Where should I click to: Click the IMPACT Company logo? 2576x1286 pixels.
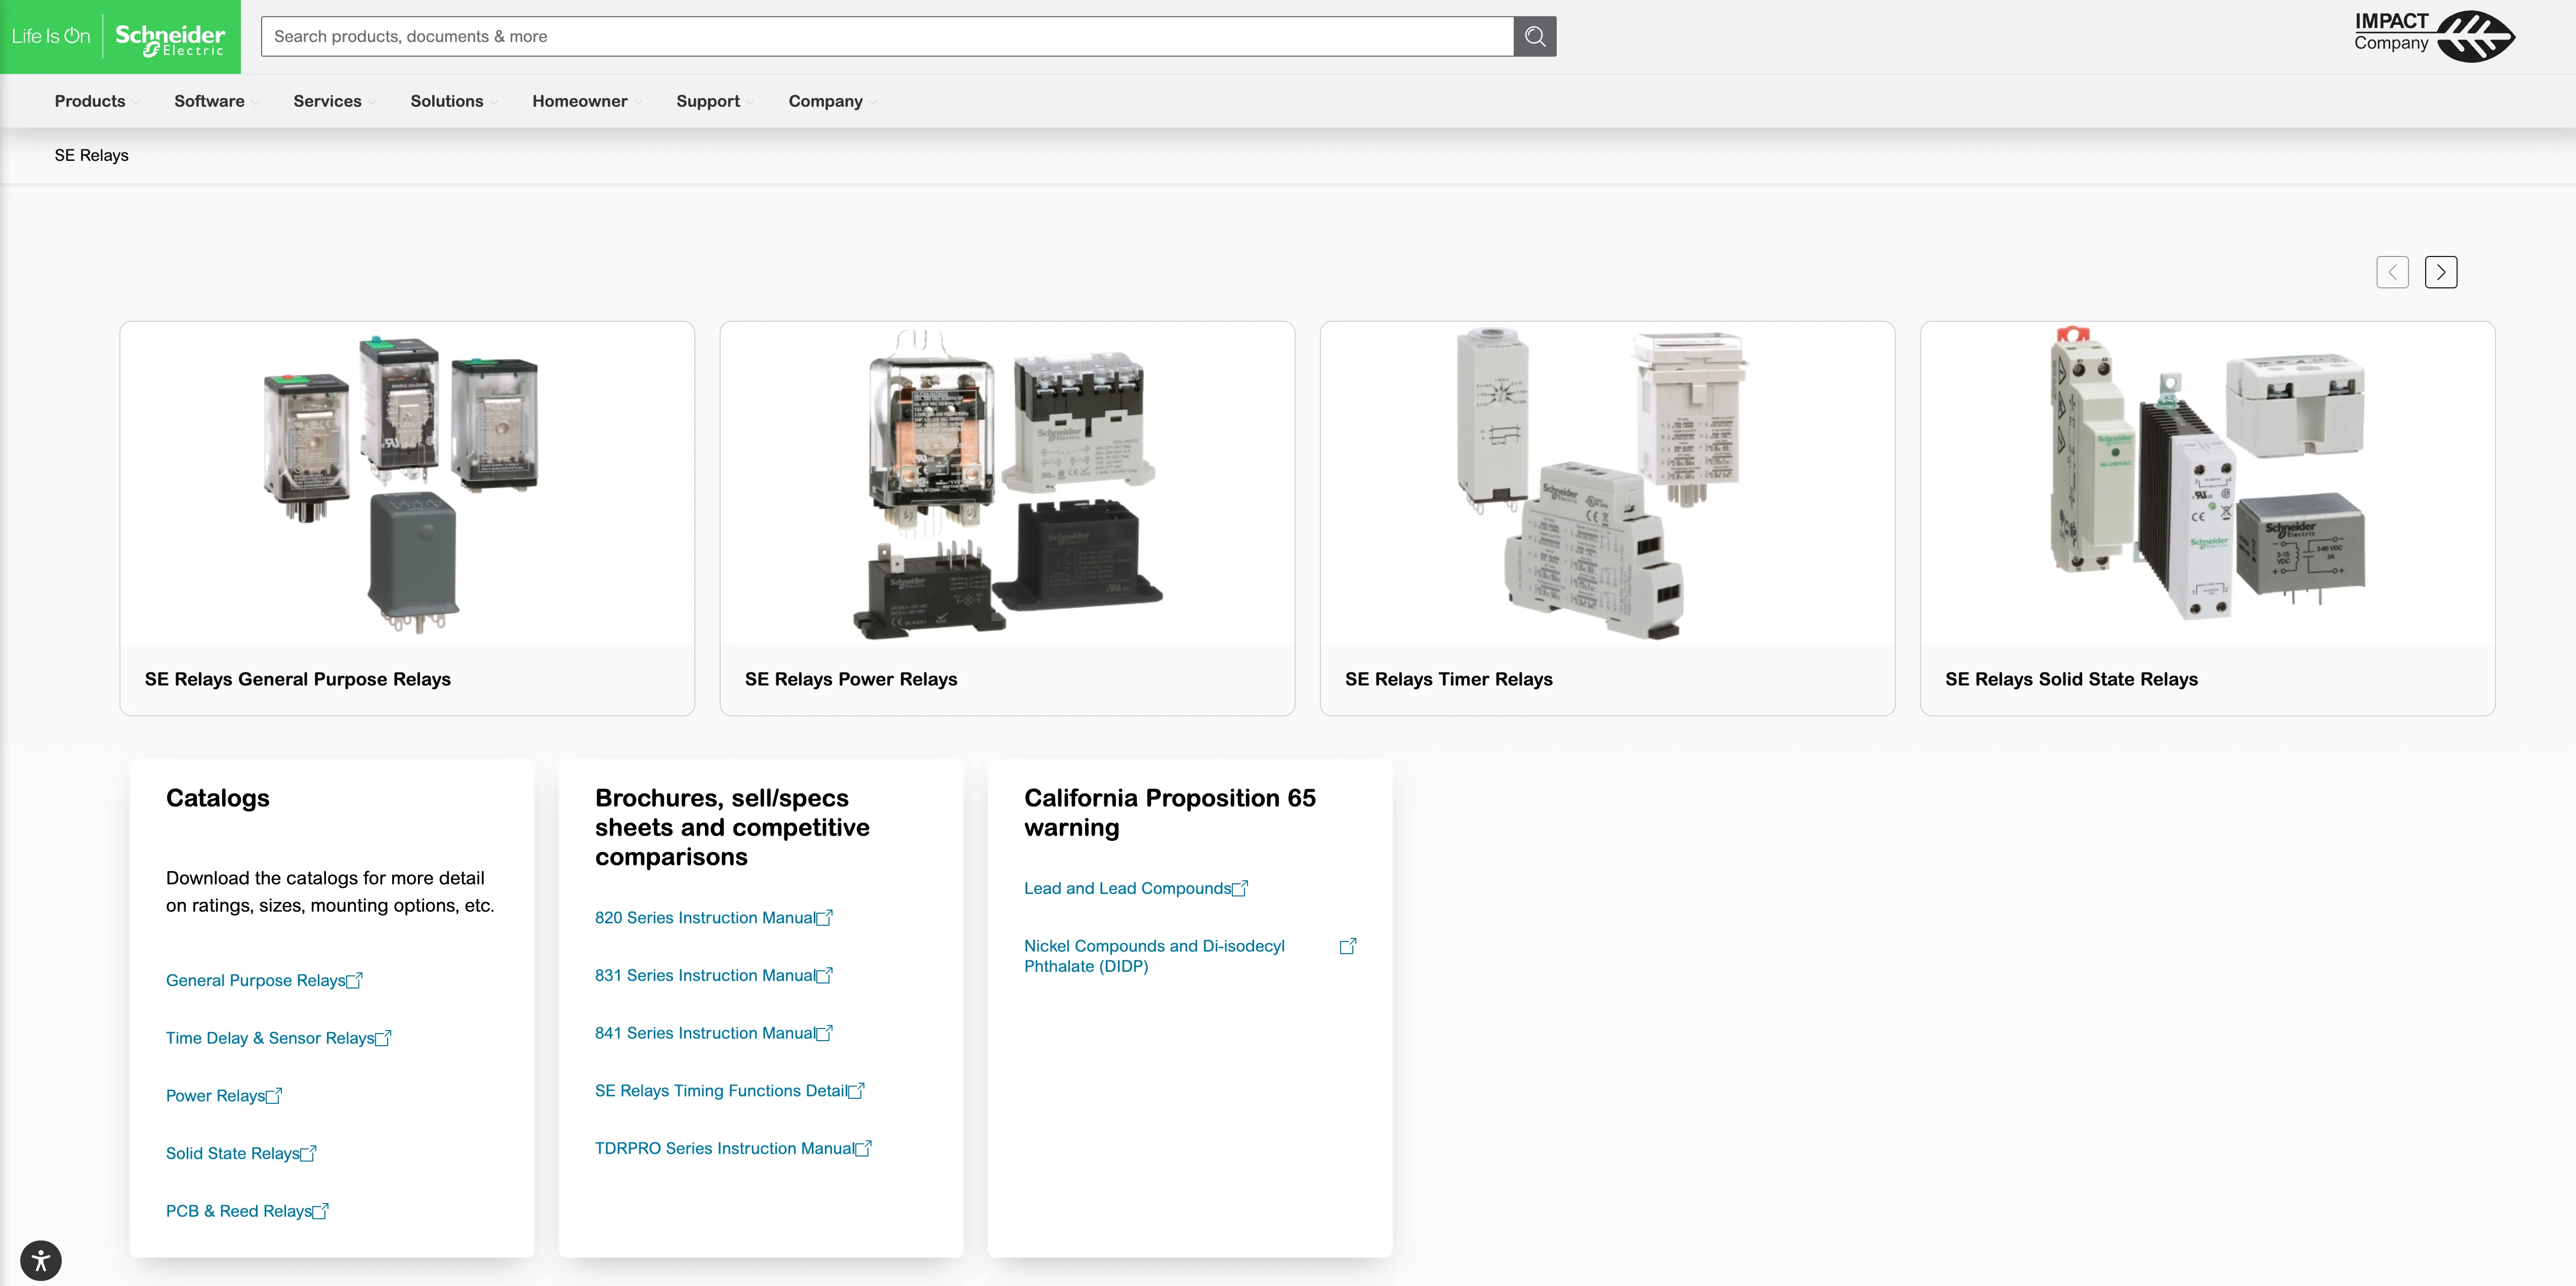tap(2434, 36)
